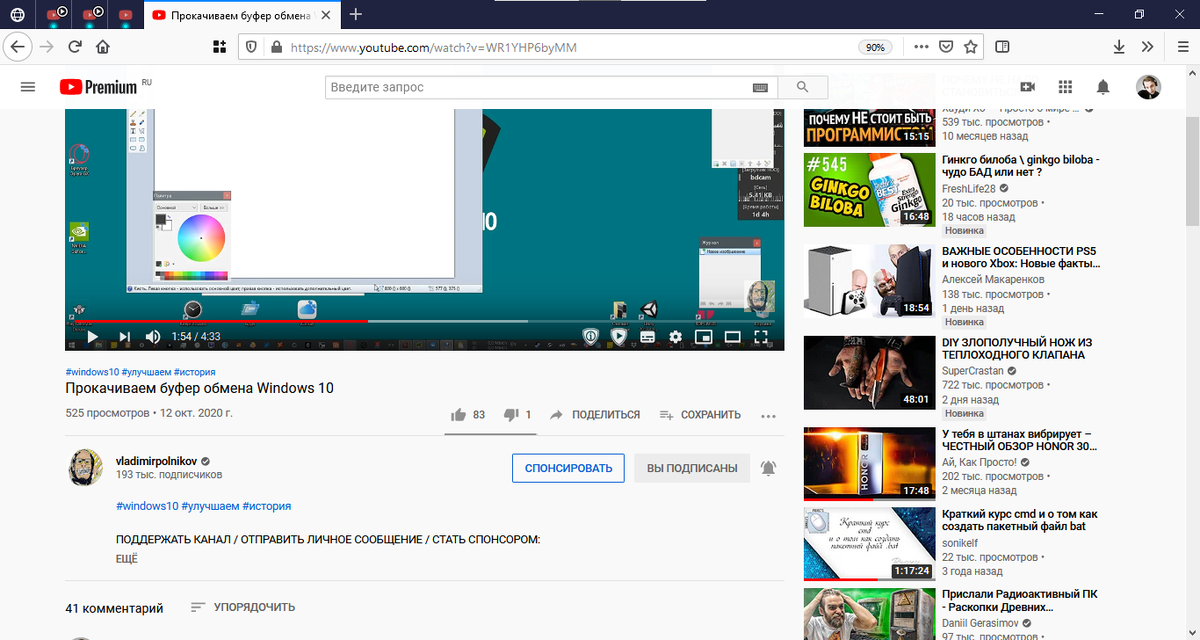Select the Прокачиваем буфер обмена tab

[x=243, y=15]
